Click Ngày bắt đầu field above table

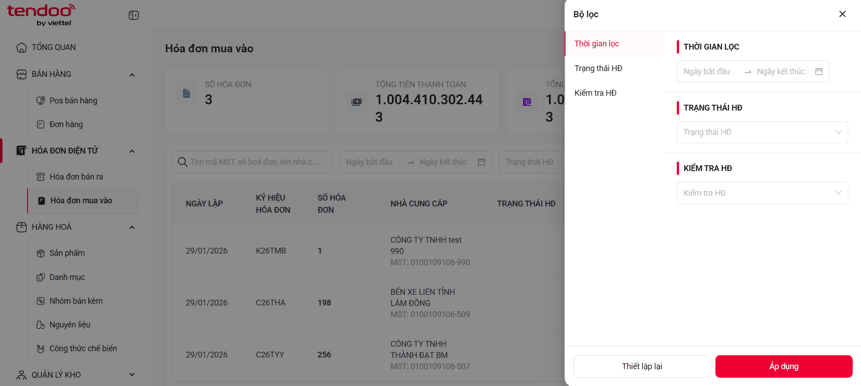(370, 163)
